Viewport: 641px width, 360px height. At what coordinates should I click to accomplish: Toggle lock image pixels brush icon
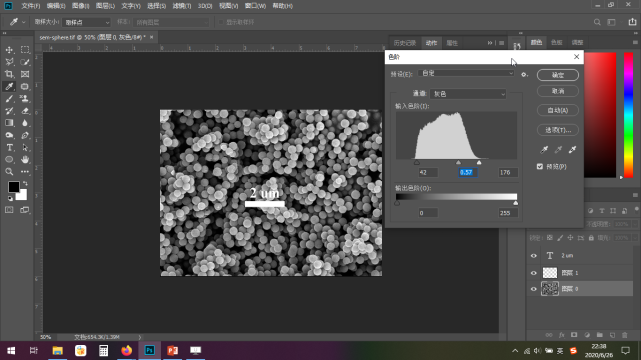[560, 238]
